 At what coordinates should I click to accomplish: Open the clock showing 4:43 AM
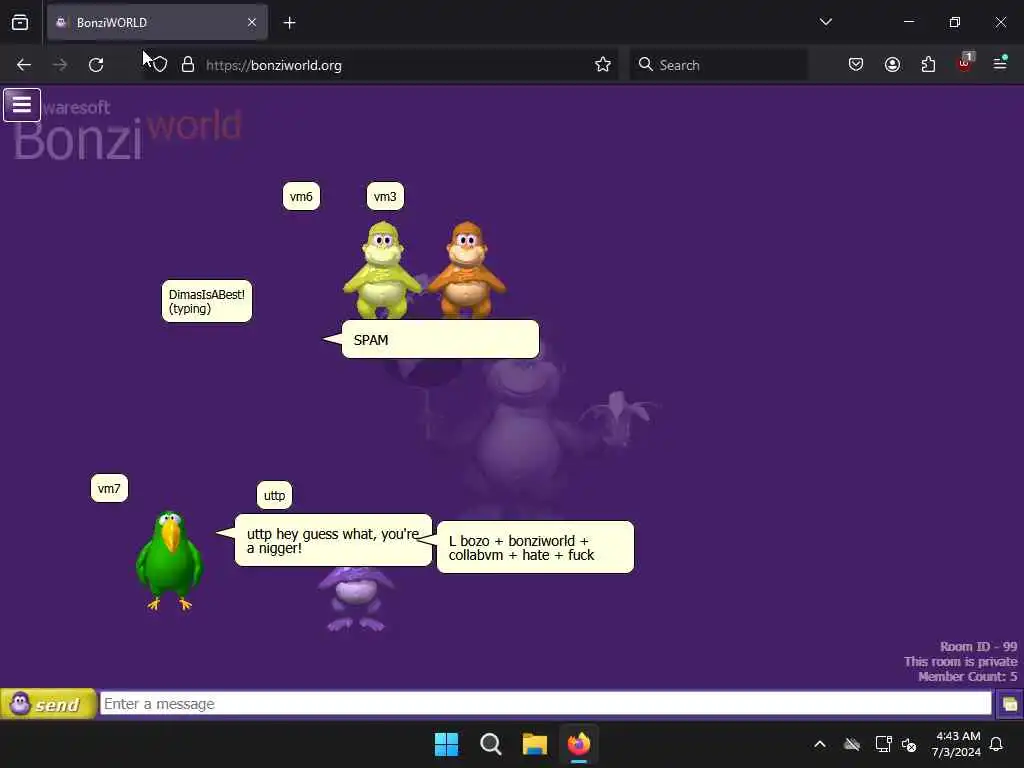click(x=957, y=744)
